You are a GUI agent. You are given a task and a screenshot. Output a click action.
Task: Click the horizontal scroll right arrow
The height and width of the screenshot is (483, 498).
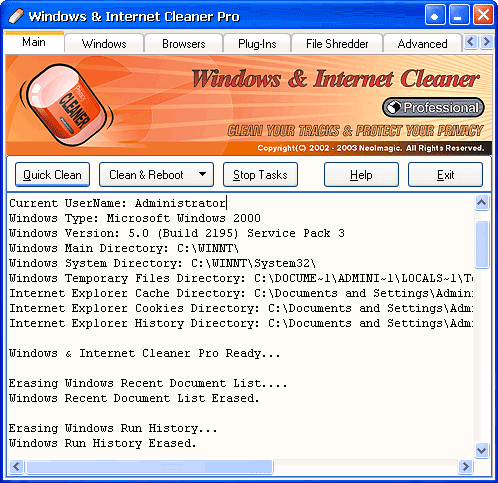coord(466,466)
